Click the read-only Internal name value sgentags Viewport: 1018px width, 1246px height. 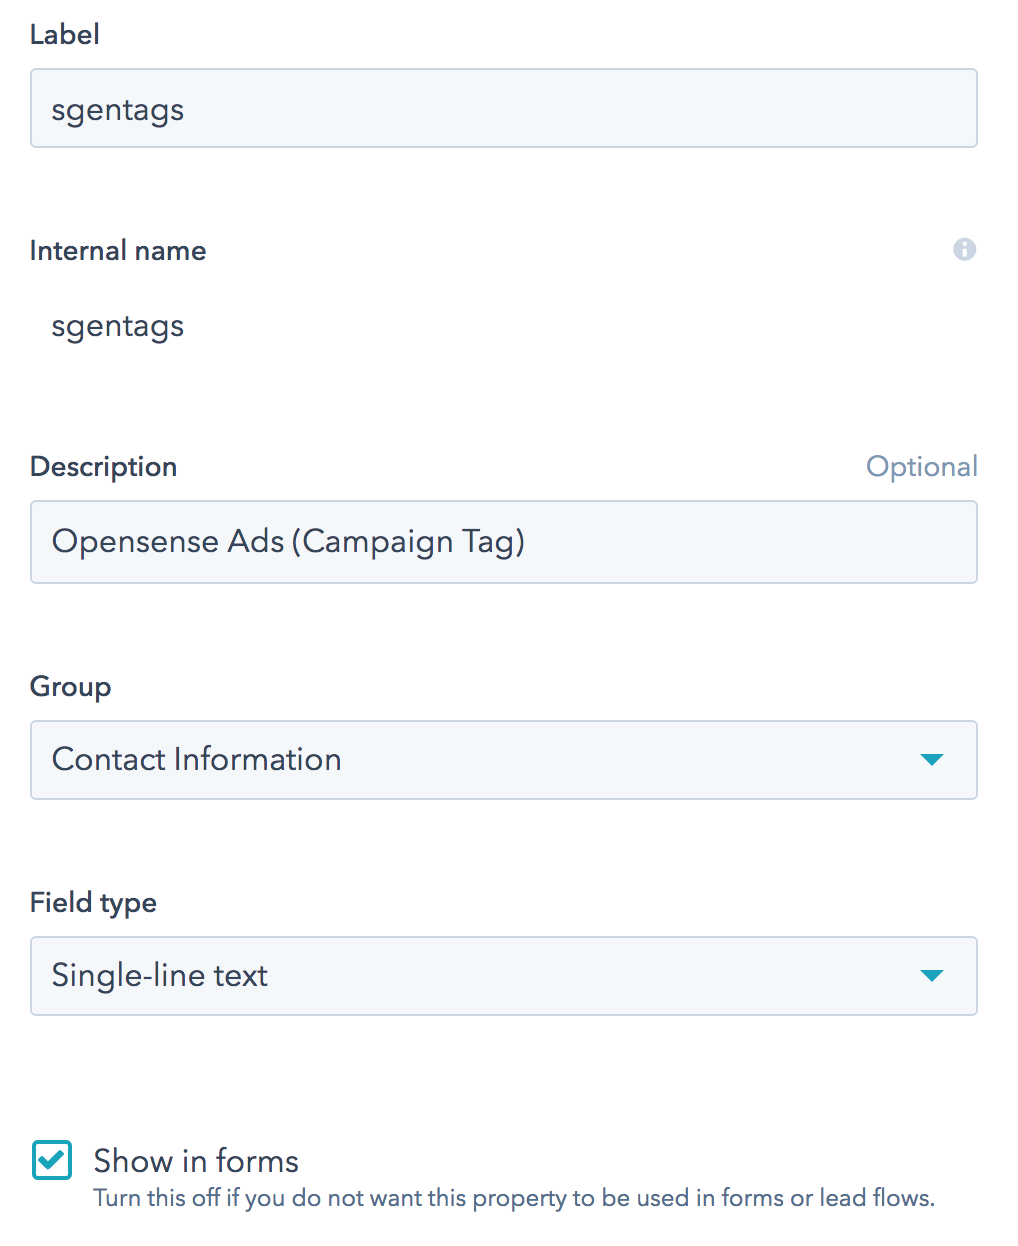tap(118, 328)
